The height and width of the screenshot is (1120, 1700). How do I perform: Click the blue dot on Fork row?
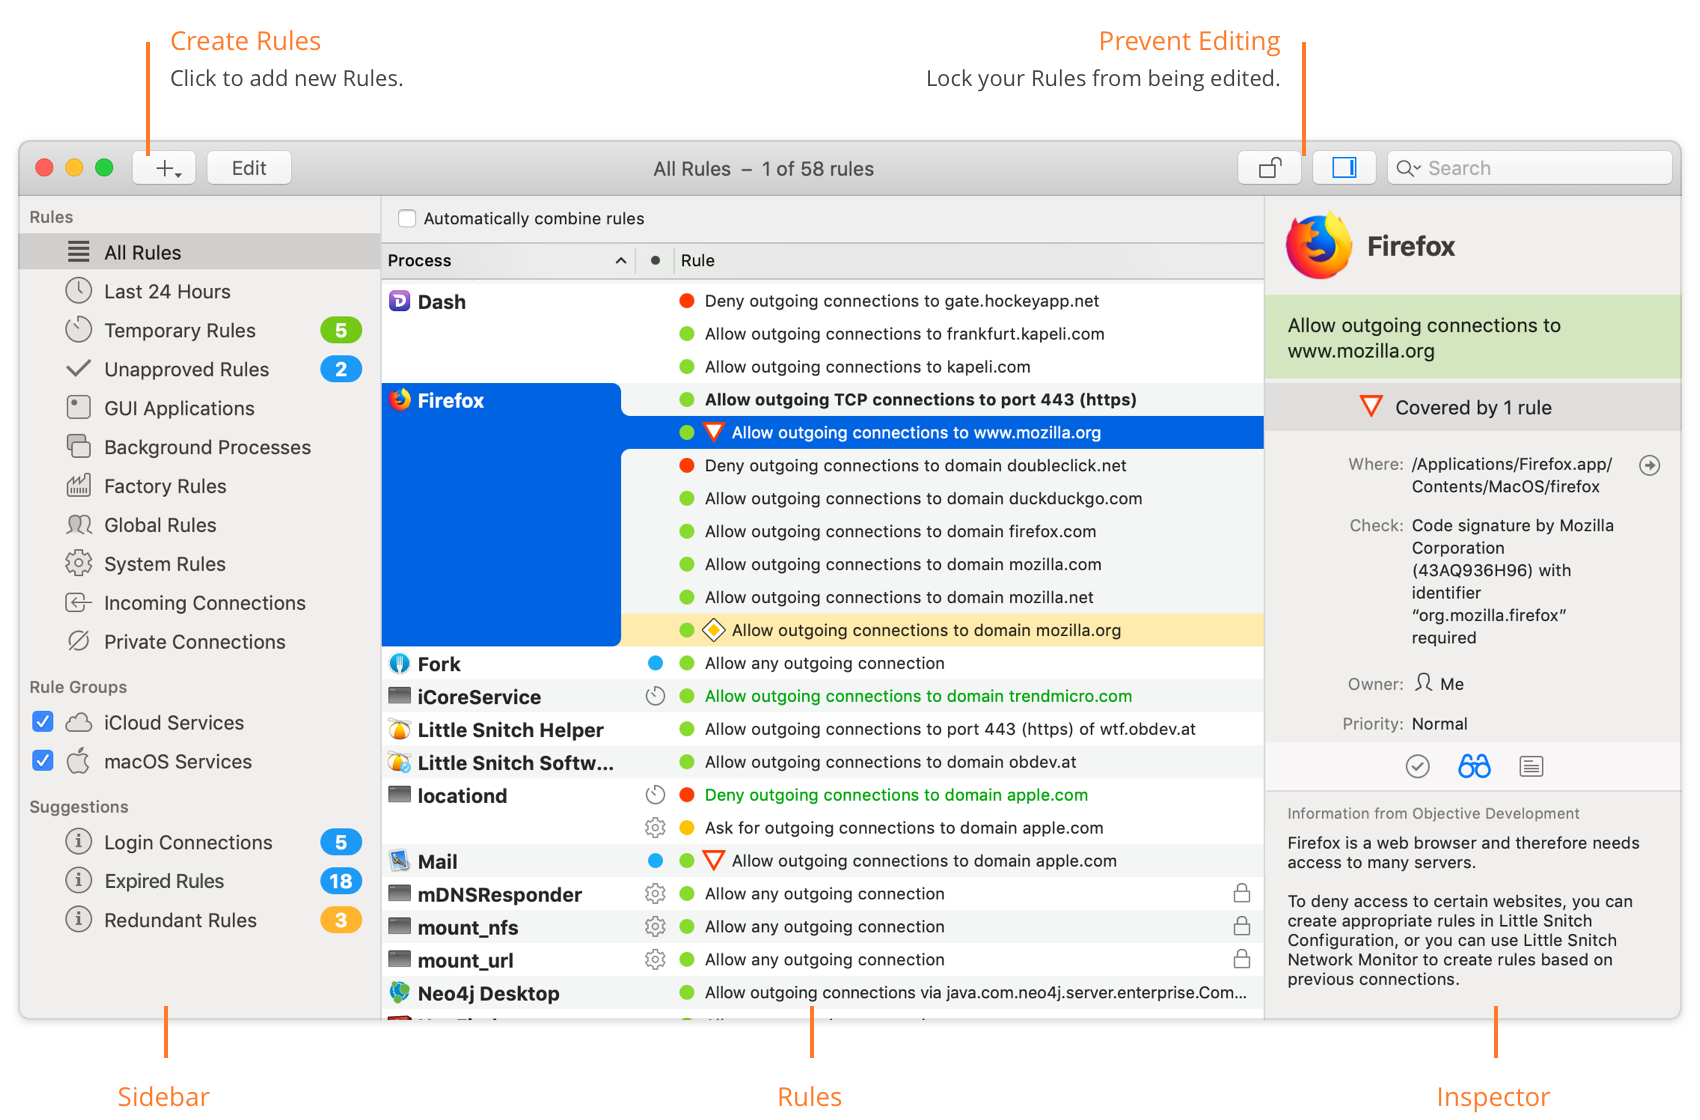point(655,663)
